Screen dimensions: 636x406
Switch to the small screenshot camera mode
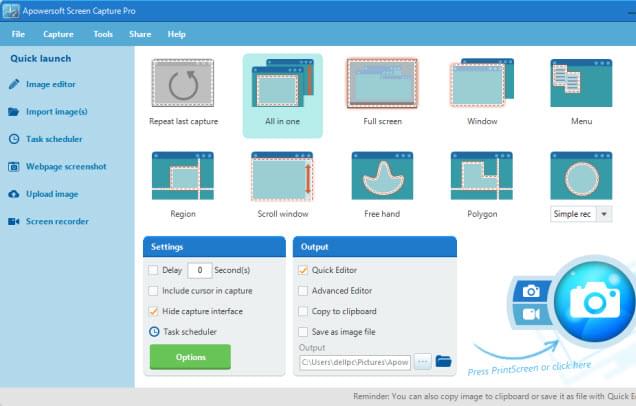pos(531,291)
